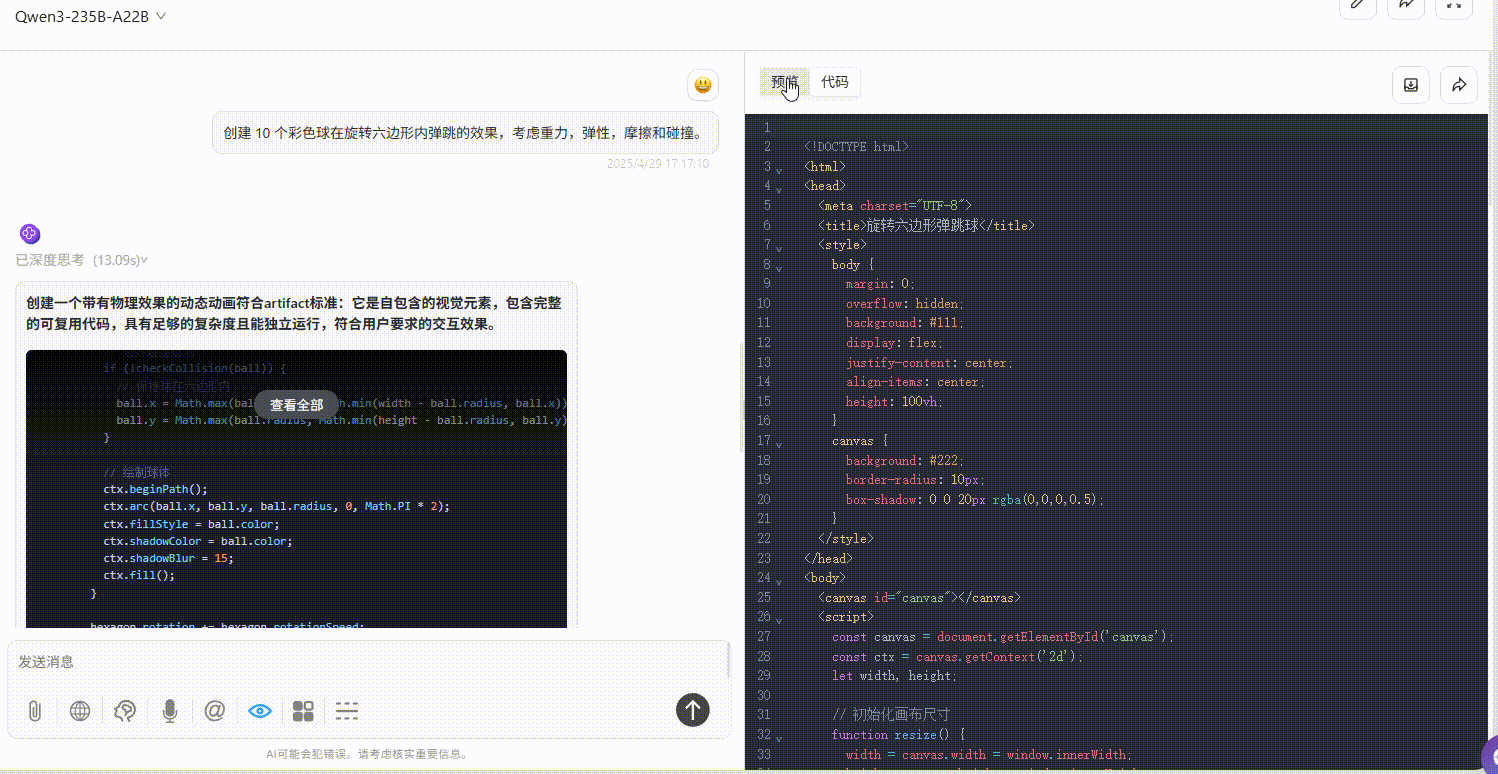
Task: Click the height: 100vh code line
Action: click(x=894, y=402)
